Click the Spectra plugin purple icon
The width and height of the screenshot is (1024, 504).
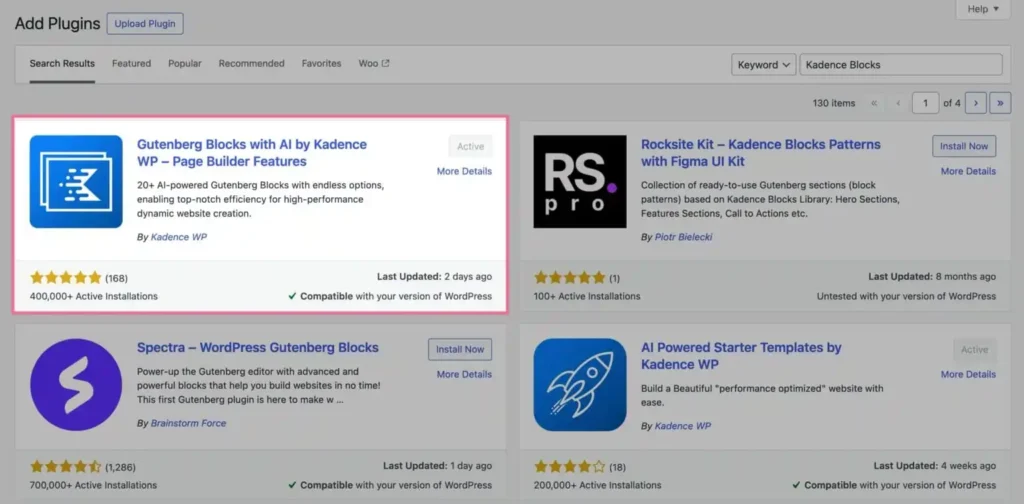(x=76, y=384)
